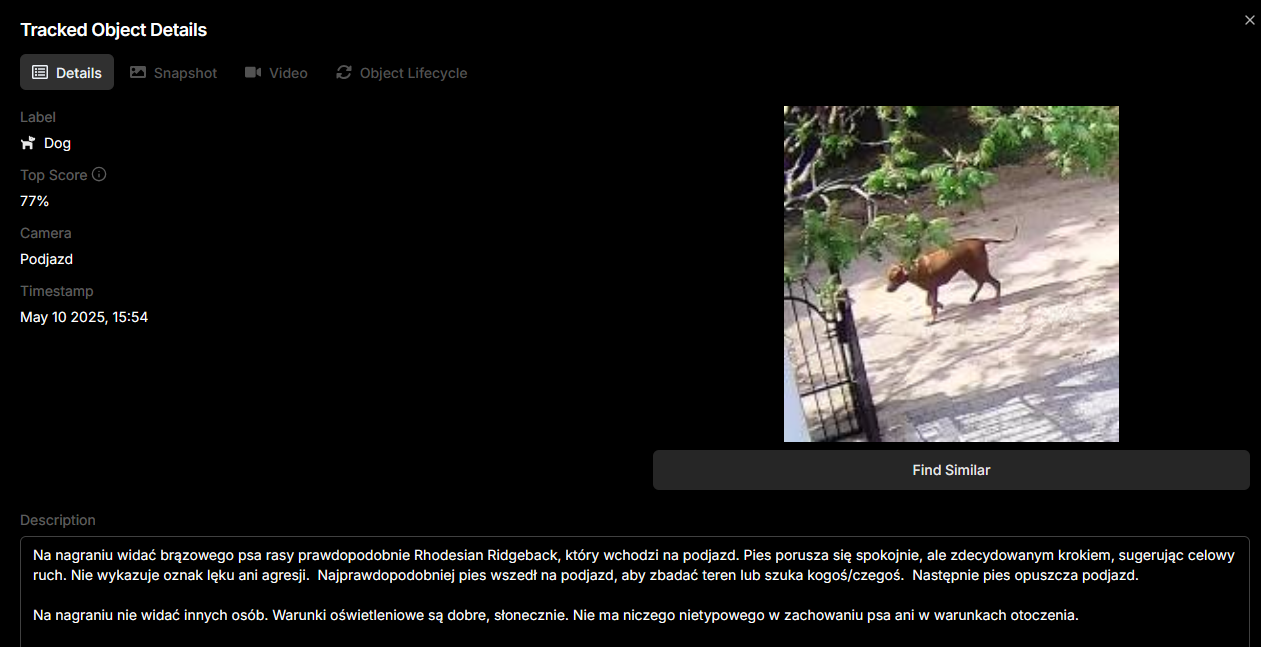The width and height of the screenshot is (1261, 647).
Task: Click the brown dog snapshot image
Action: 951,274
